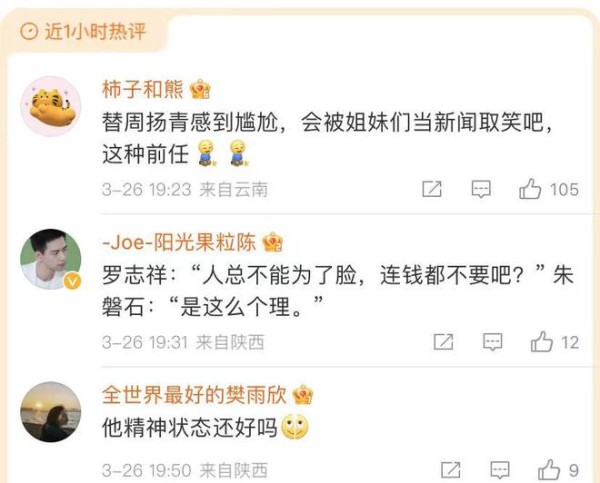This screenshot has height=483, width=600.
Task: Open replies on 柿子和熊's comment
Action: (481, 189)
